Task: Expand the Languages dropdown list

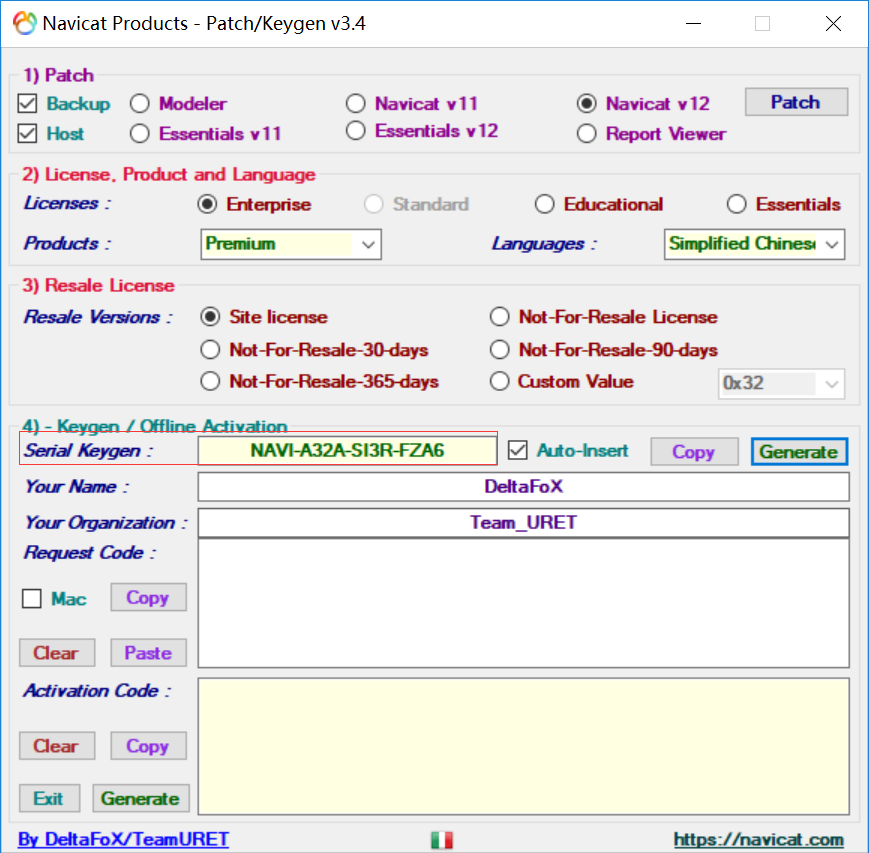Action: pos(755,244)
